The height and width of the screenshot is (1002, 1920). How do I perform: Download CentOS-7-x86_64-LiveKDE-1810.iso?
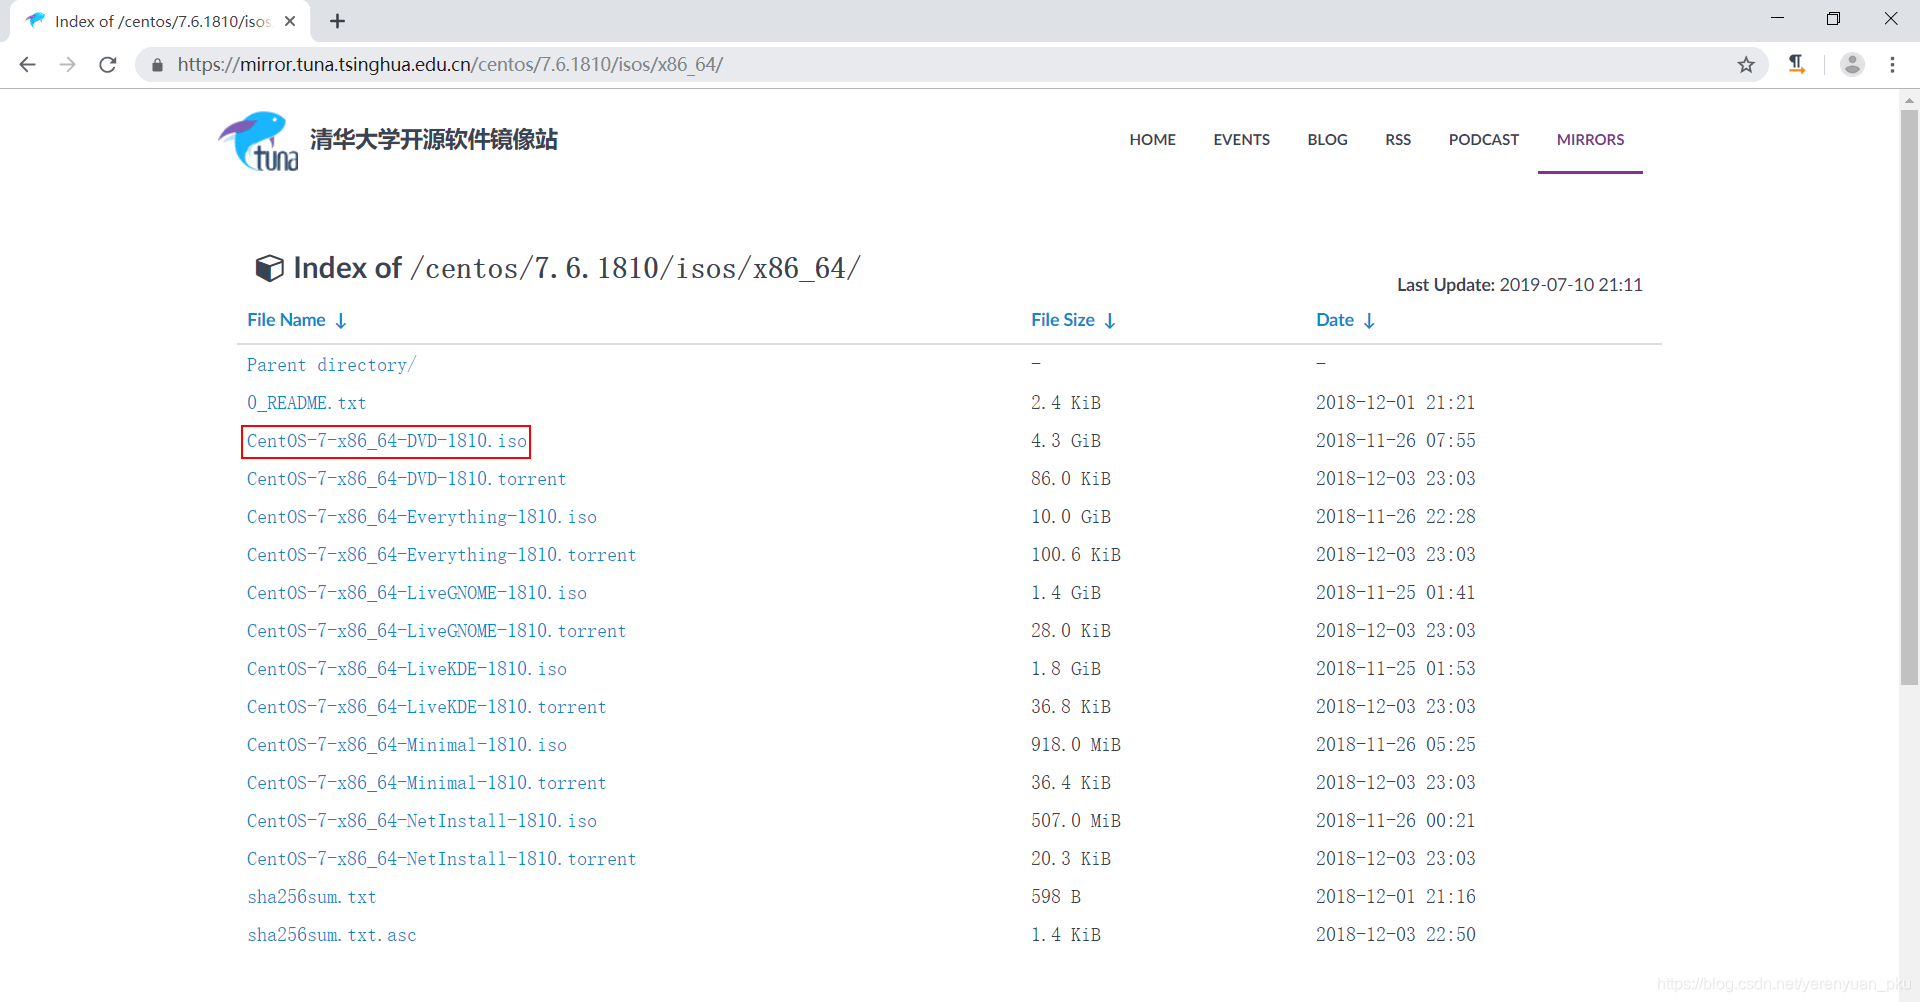[x=406, y=669]
